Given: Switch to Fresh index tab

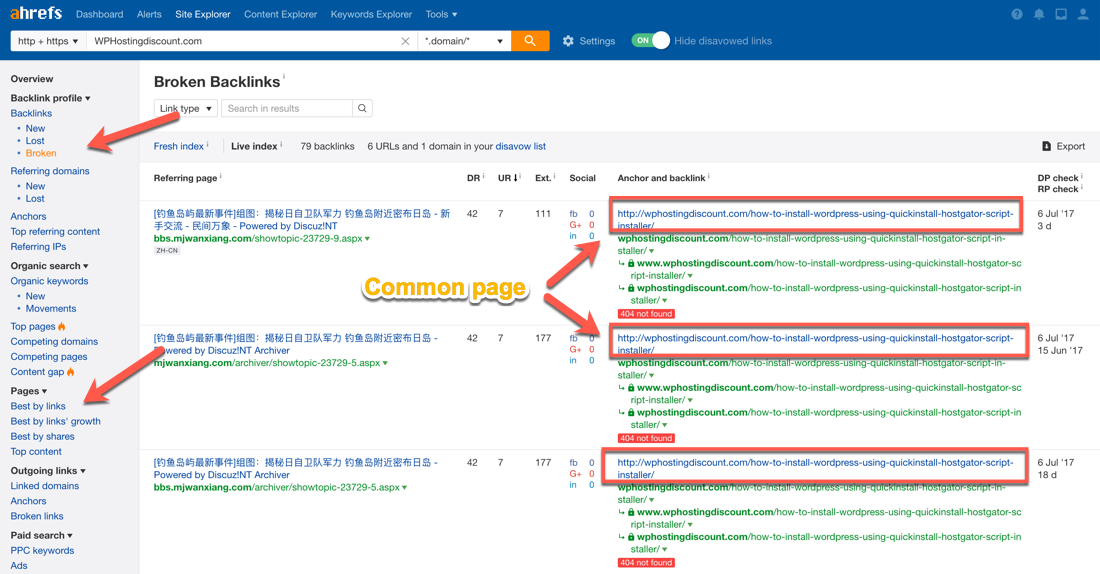Looking at the screenshot, I should [179, 146].
